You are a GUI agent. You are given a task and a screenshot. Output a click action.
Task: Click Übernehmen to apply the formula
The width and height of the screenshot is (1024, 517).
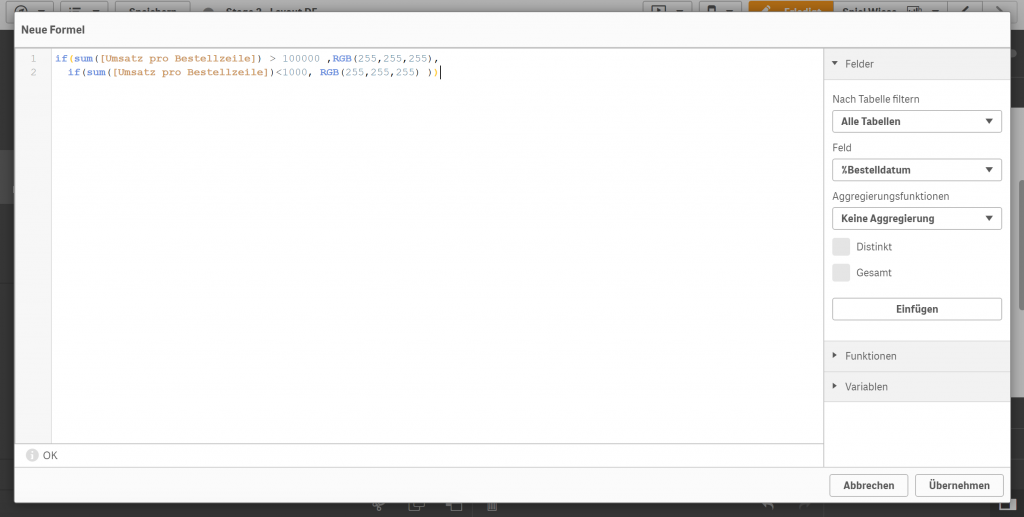pyautogui.click(x=958, y=485)
